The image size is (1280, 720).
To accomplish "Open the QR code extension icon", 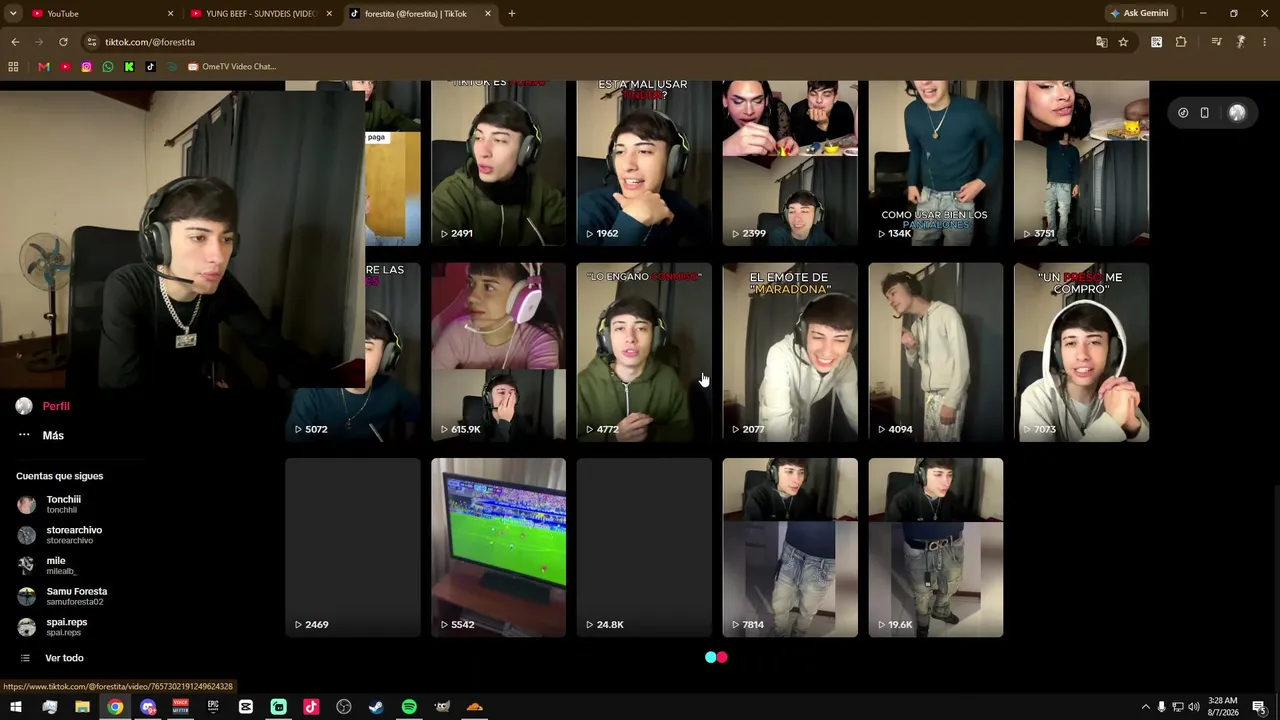I will click(1156, 42).
